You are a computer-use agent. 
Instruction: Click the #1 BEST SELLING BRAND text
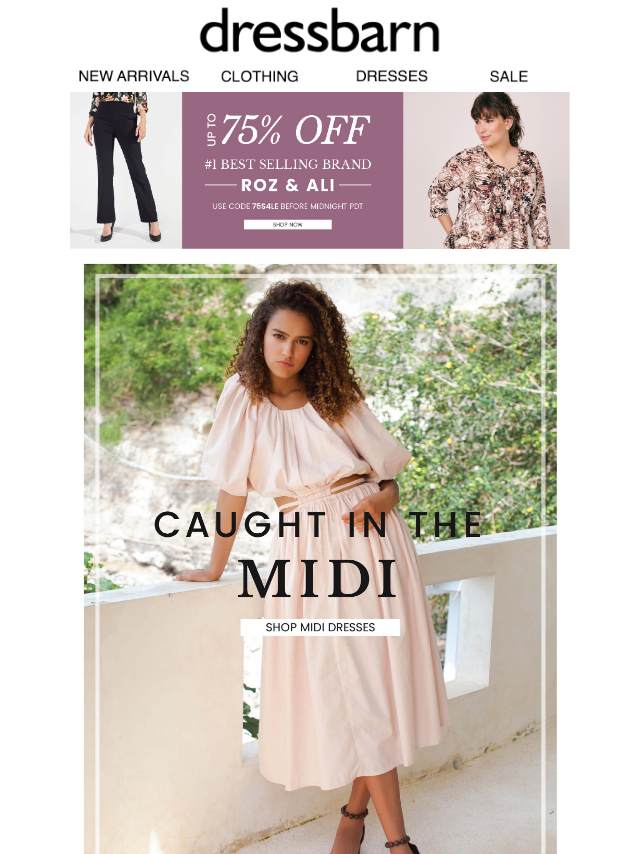coord(288,164)
